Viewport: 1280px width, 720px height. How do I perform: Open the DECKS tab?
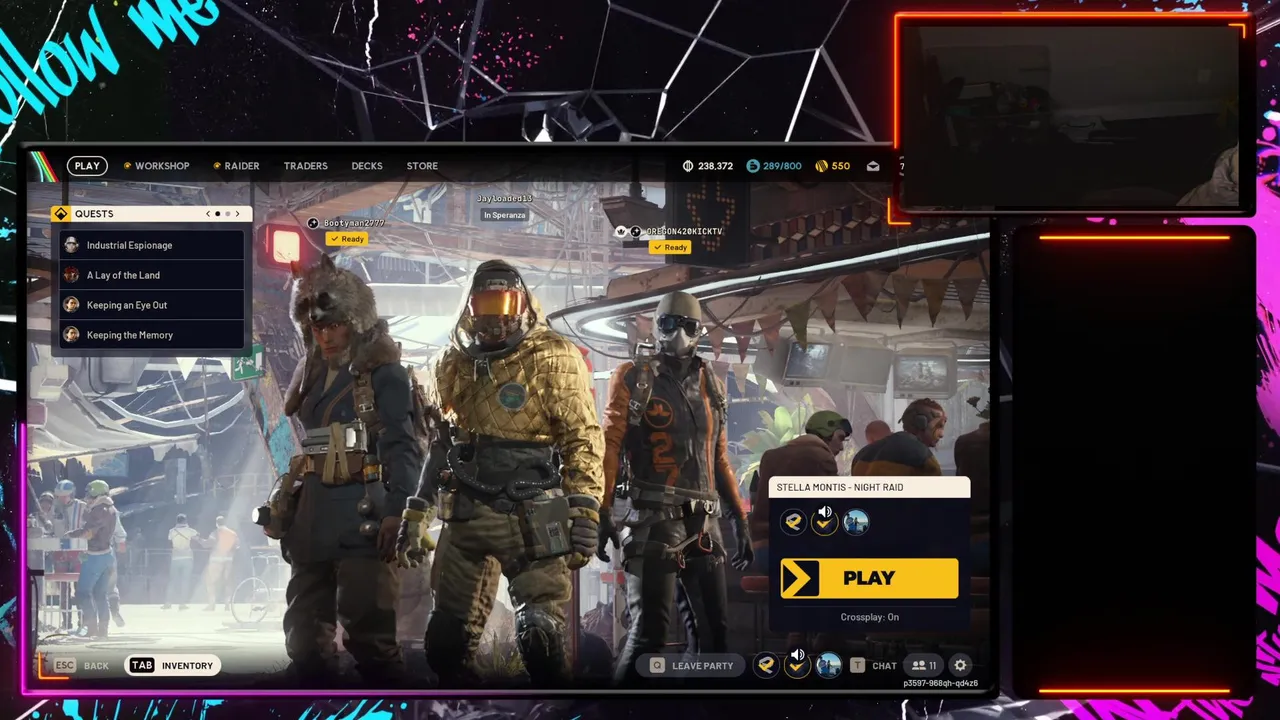click(367, 166)
